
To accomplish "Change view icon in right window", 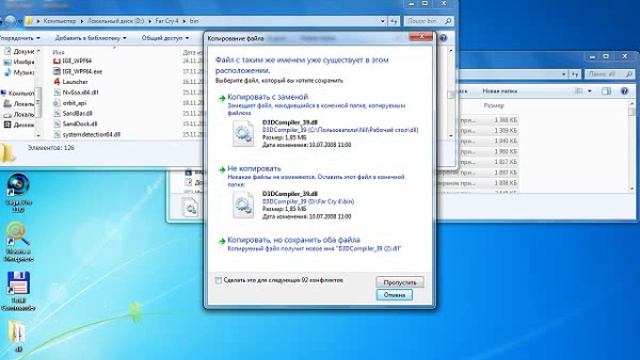I will tap(579, 91).
